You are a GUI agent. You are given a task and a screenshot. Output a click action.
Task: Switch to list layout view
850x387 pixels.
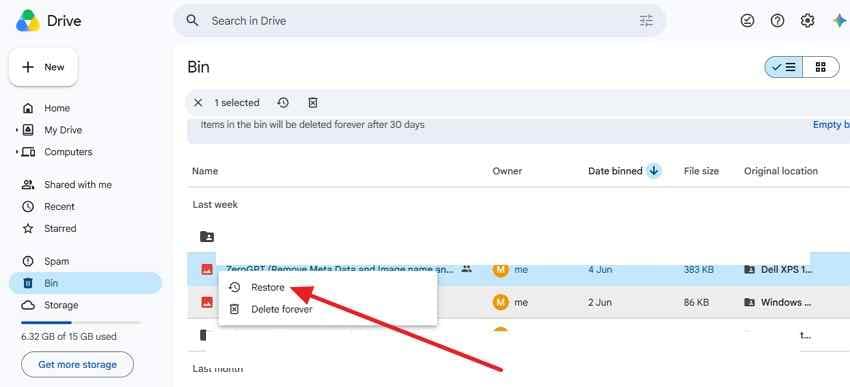(783, 67)
